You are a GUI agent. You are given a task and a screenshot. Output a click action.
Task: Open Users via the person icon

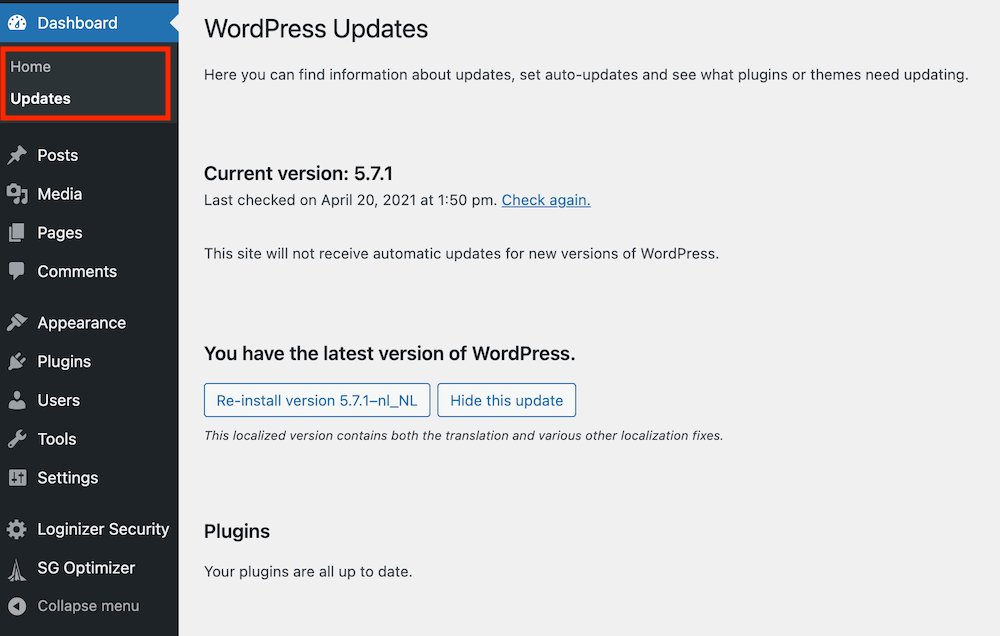pyautogui.click(x=17, y=400)
